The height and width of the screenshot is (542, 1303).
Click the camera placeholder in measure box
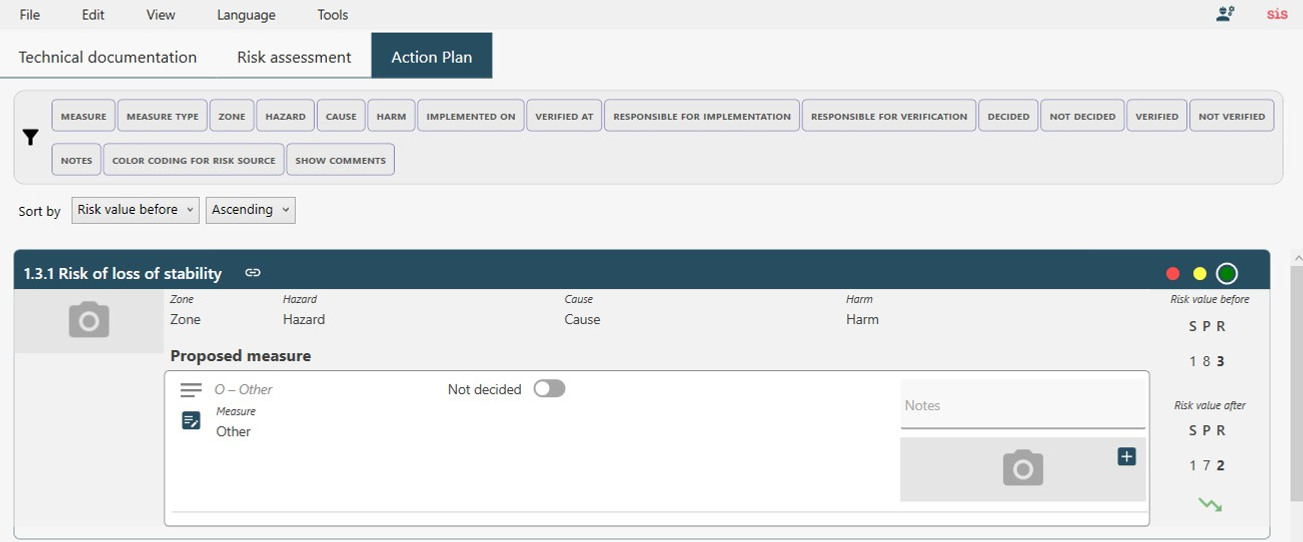coord(1022,469)
